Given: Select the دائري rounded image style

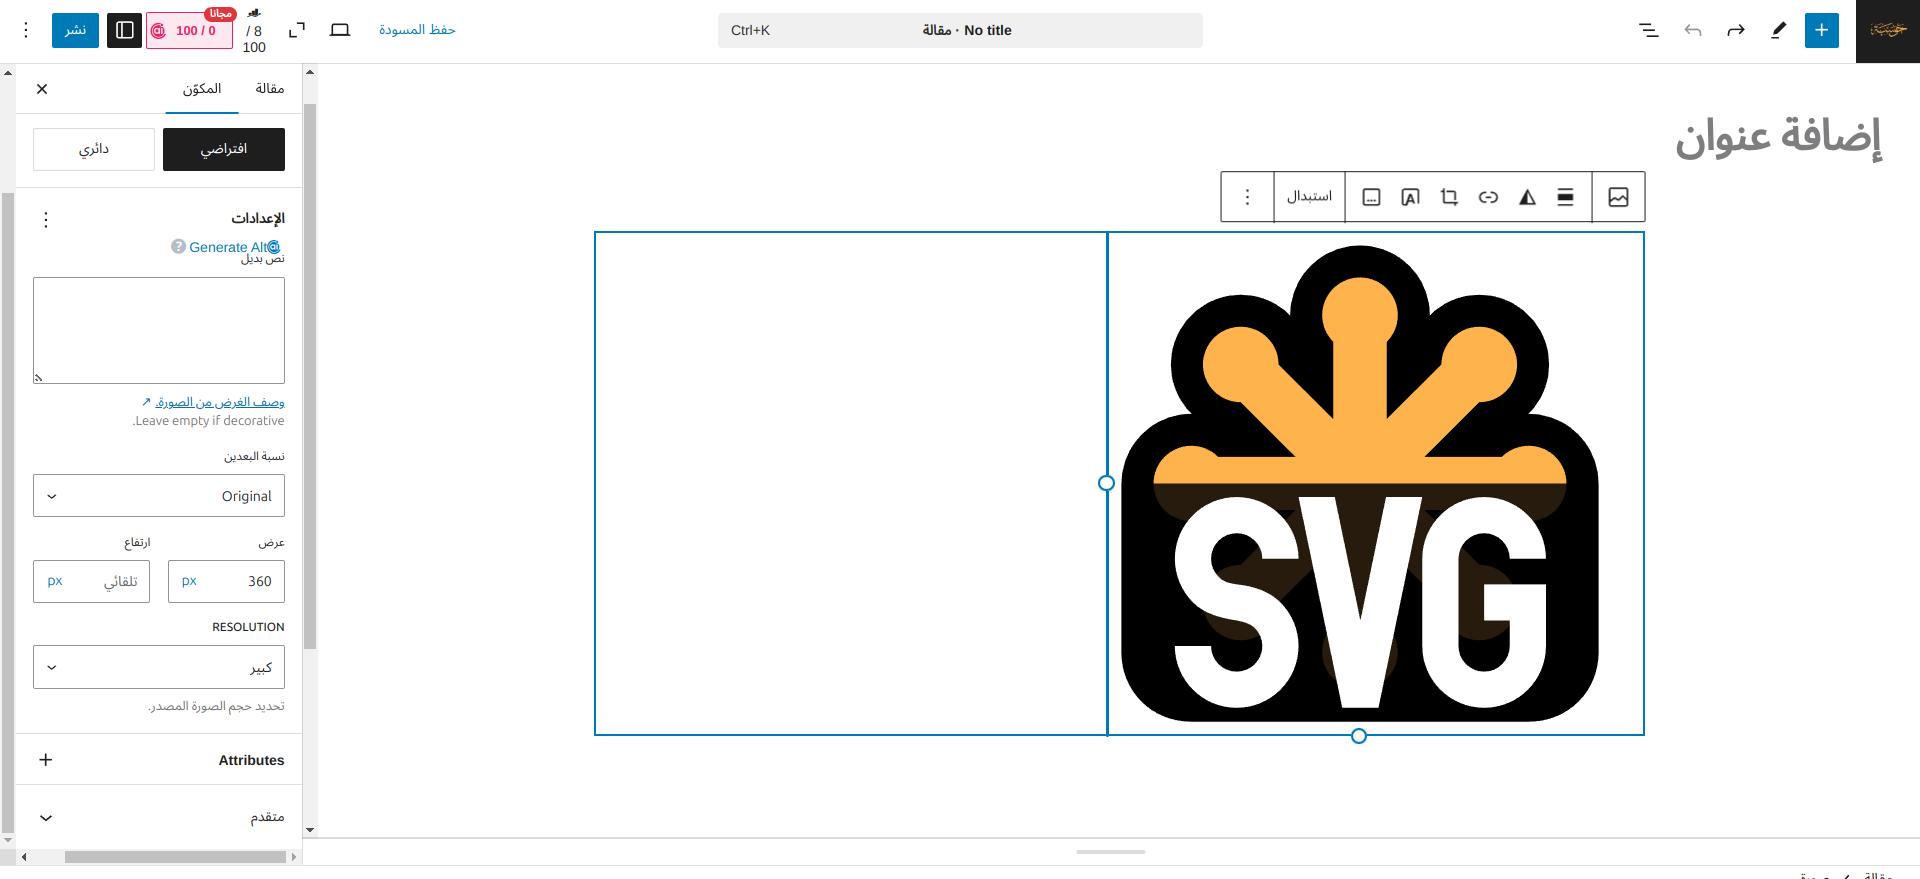Looking at the screenshot, I should click(94, 149).
